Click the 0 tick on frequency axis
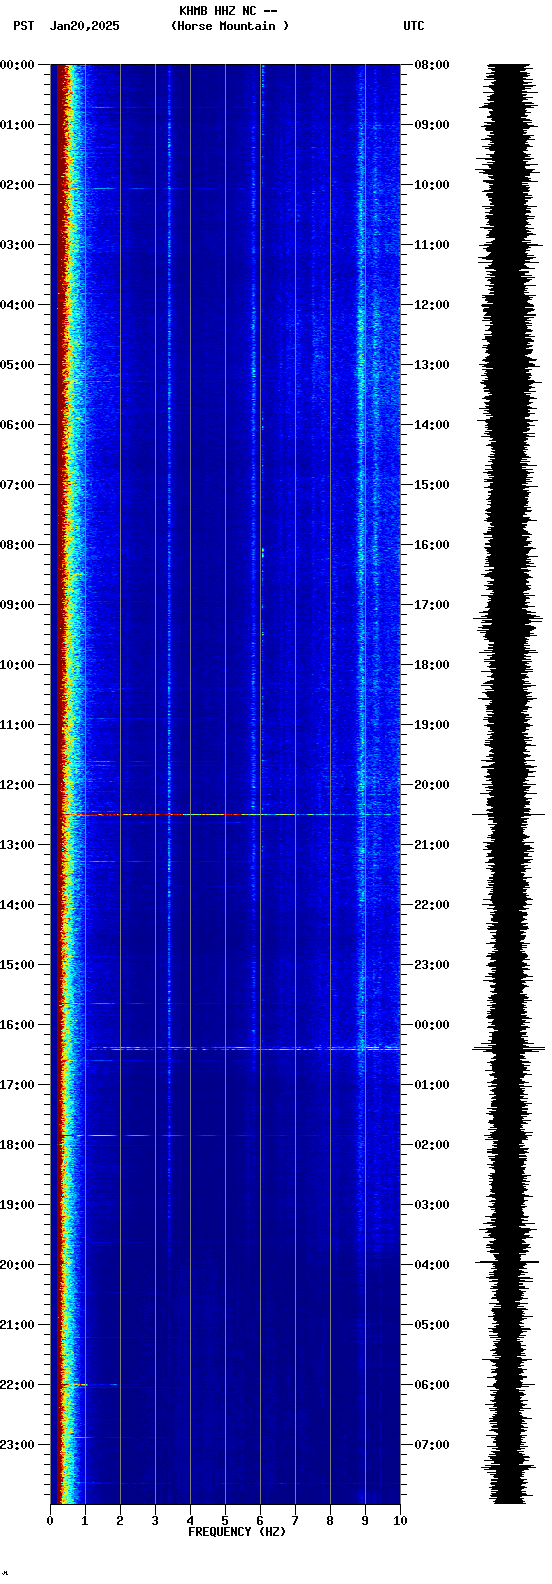This screenshot has width=552, height=1584. (50, 1521)
